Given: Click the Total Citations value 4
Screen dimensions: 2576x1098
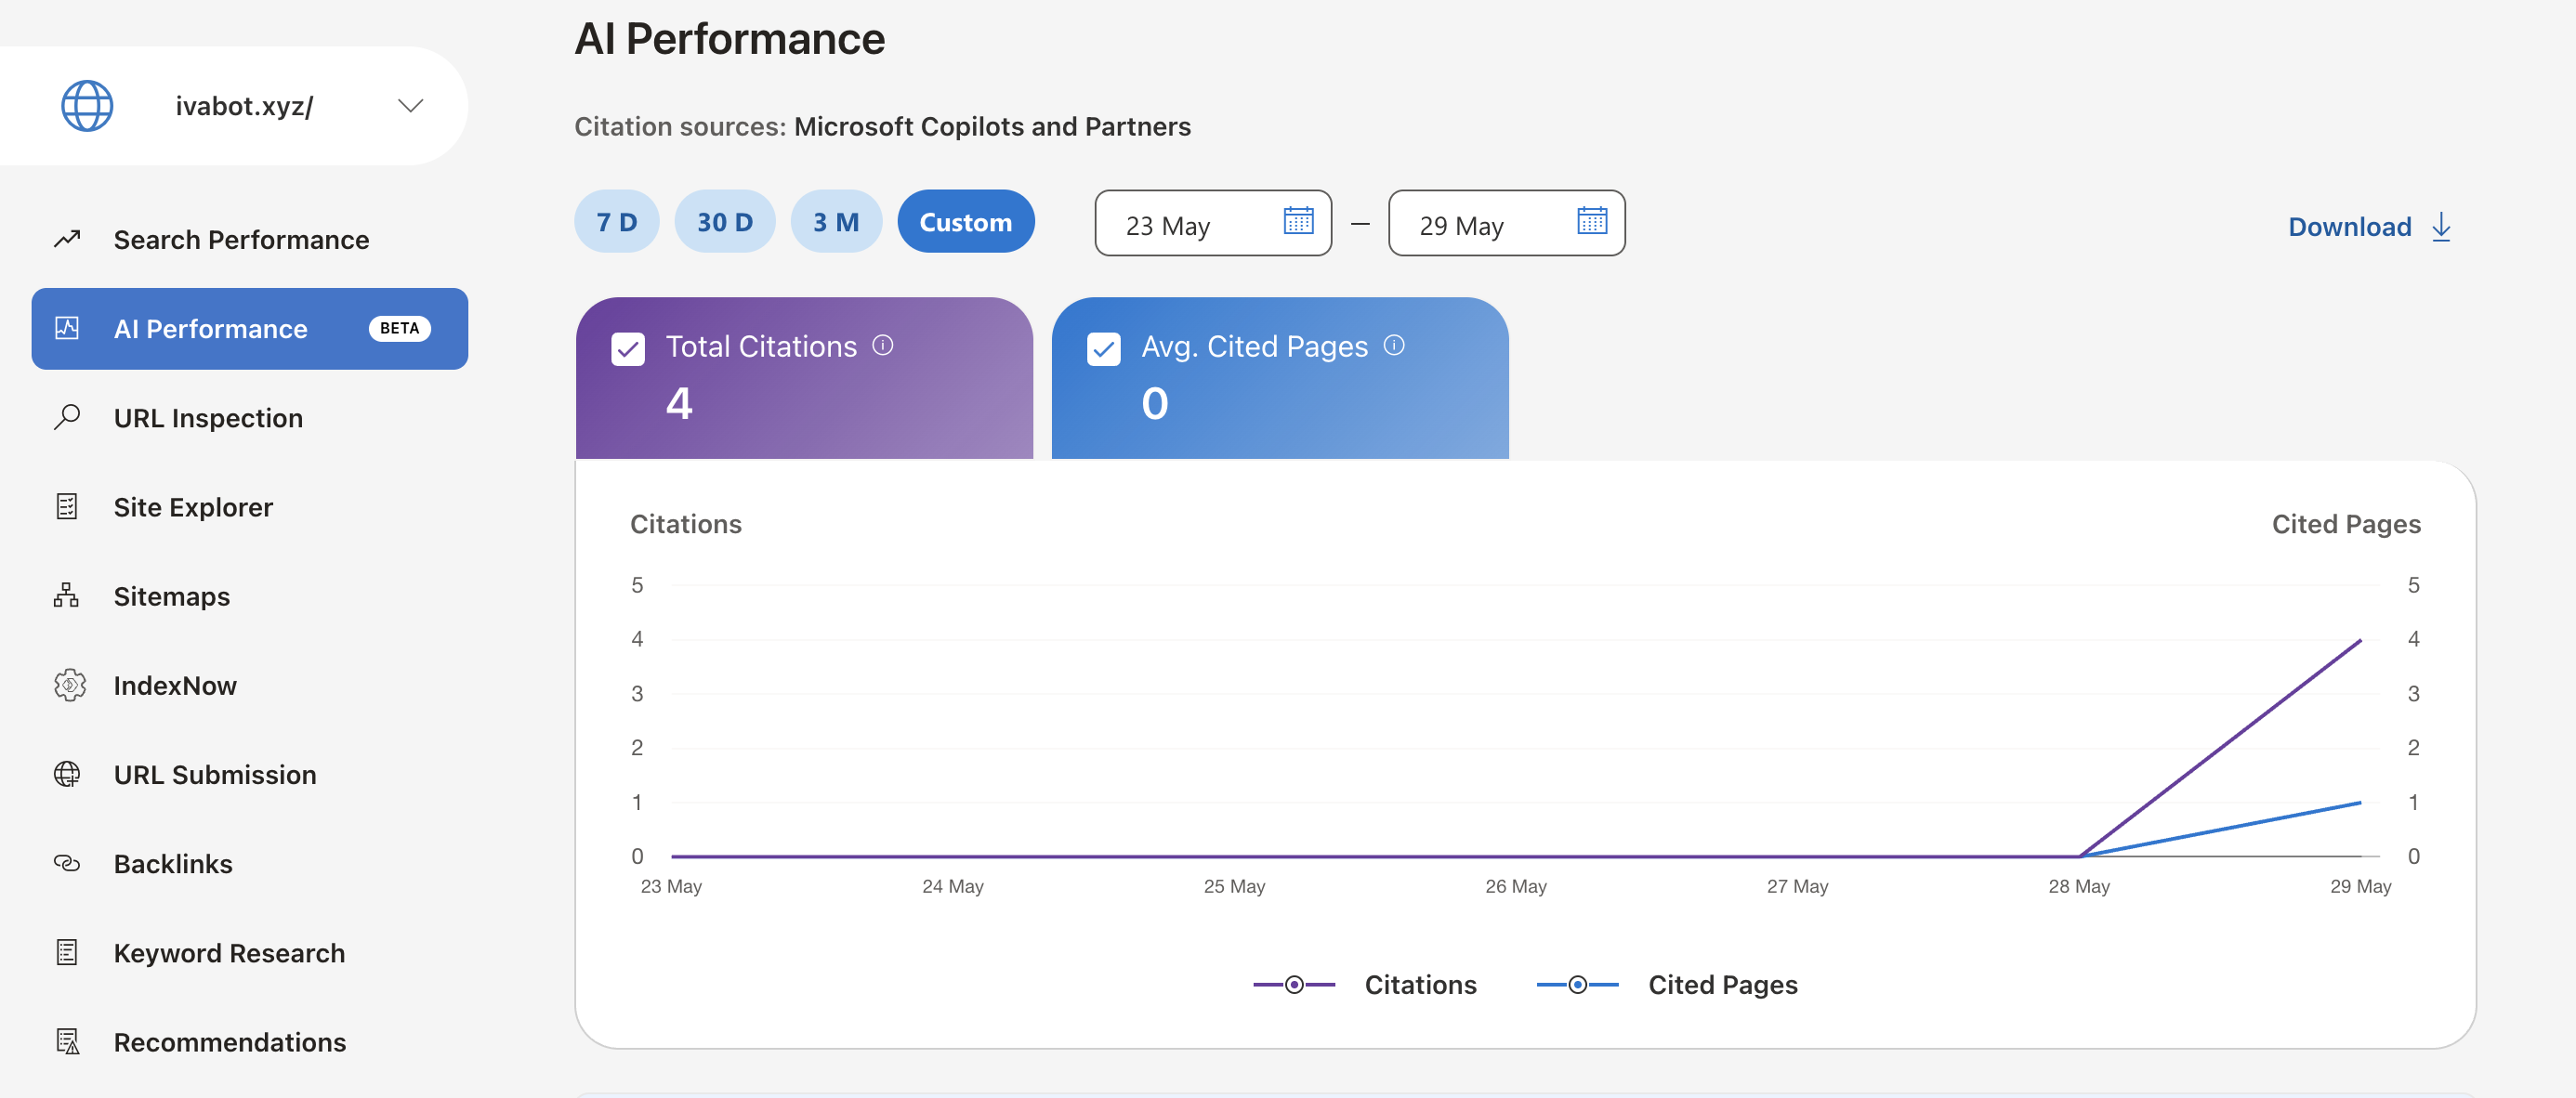Looking at the screenshot, I should [x=679, y=403].
